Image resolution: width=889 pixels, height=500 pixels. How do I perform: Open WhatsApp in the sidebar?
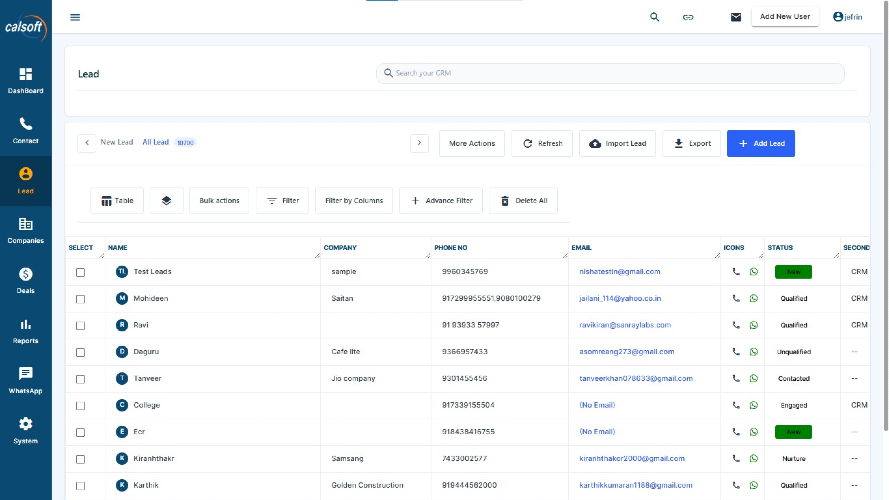(x=26, y=380)
